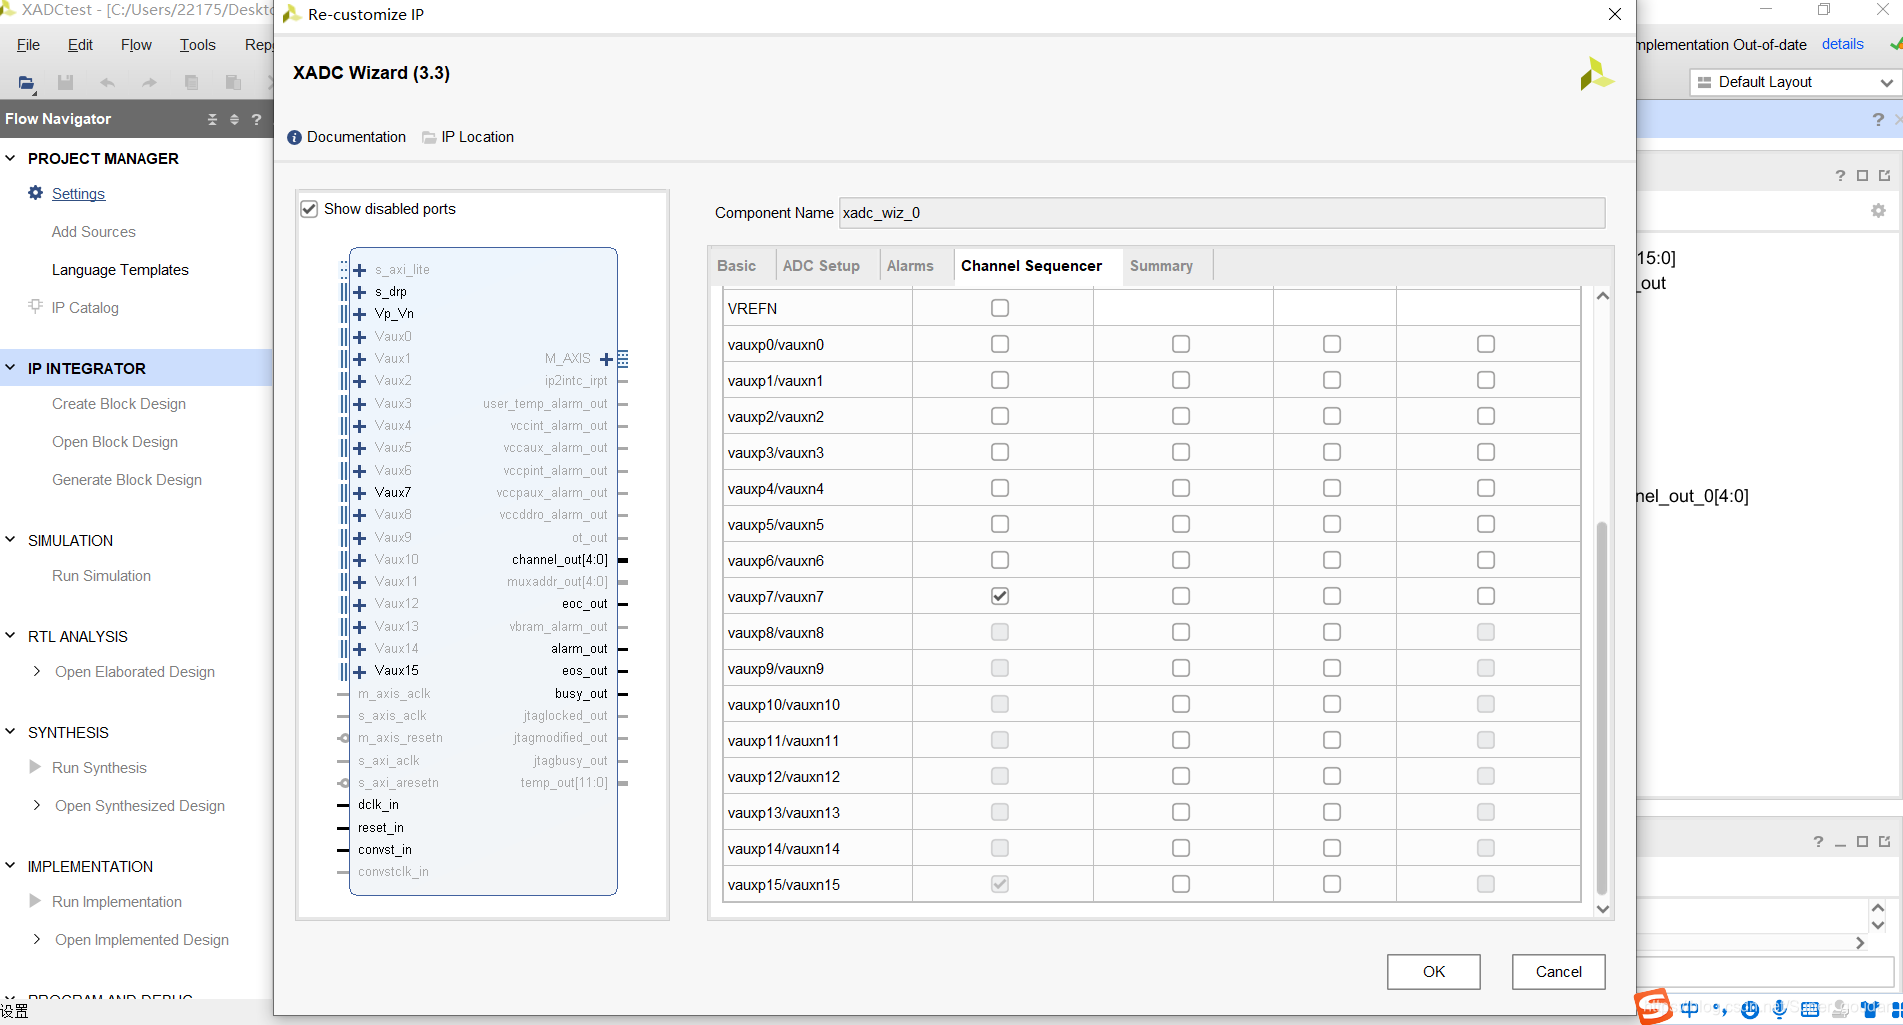This screenshot has height=1025, width=1903.
Task: Click Run Simulation
Action: [x=101, y=576]
